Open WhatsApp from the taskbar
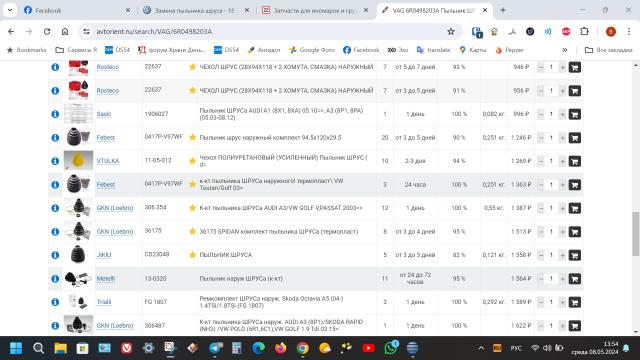 (391, 348)
